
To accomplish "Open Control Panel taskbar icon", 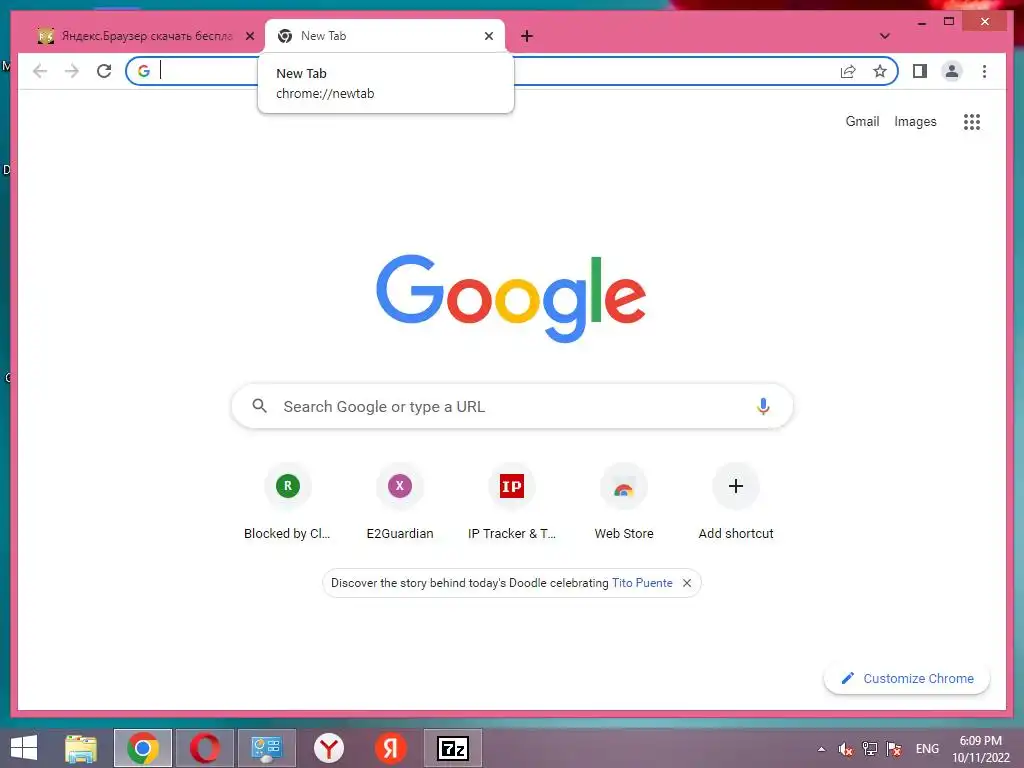I will tap(266, 748).
